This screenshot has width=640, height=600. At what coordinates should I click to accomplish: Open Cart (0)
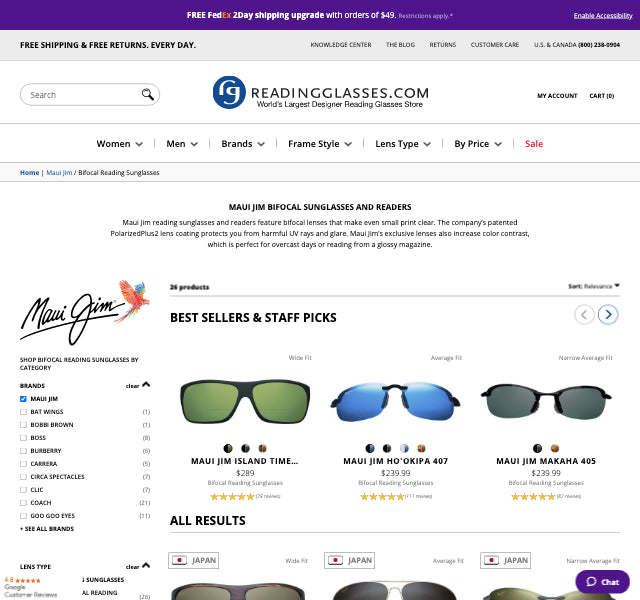[x=602, y=96]
